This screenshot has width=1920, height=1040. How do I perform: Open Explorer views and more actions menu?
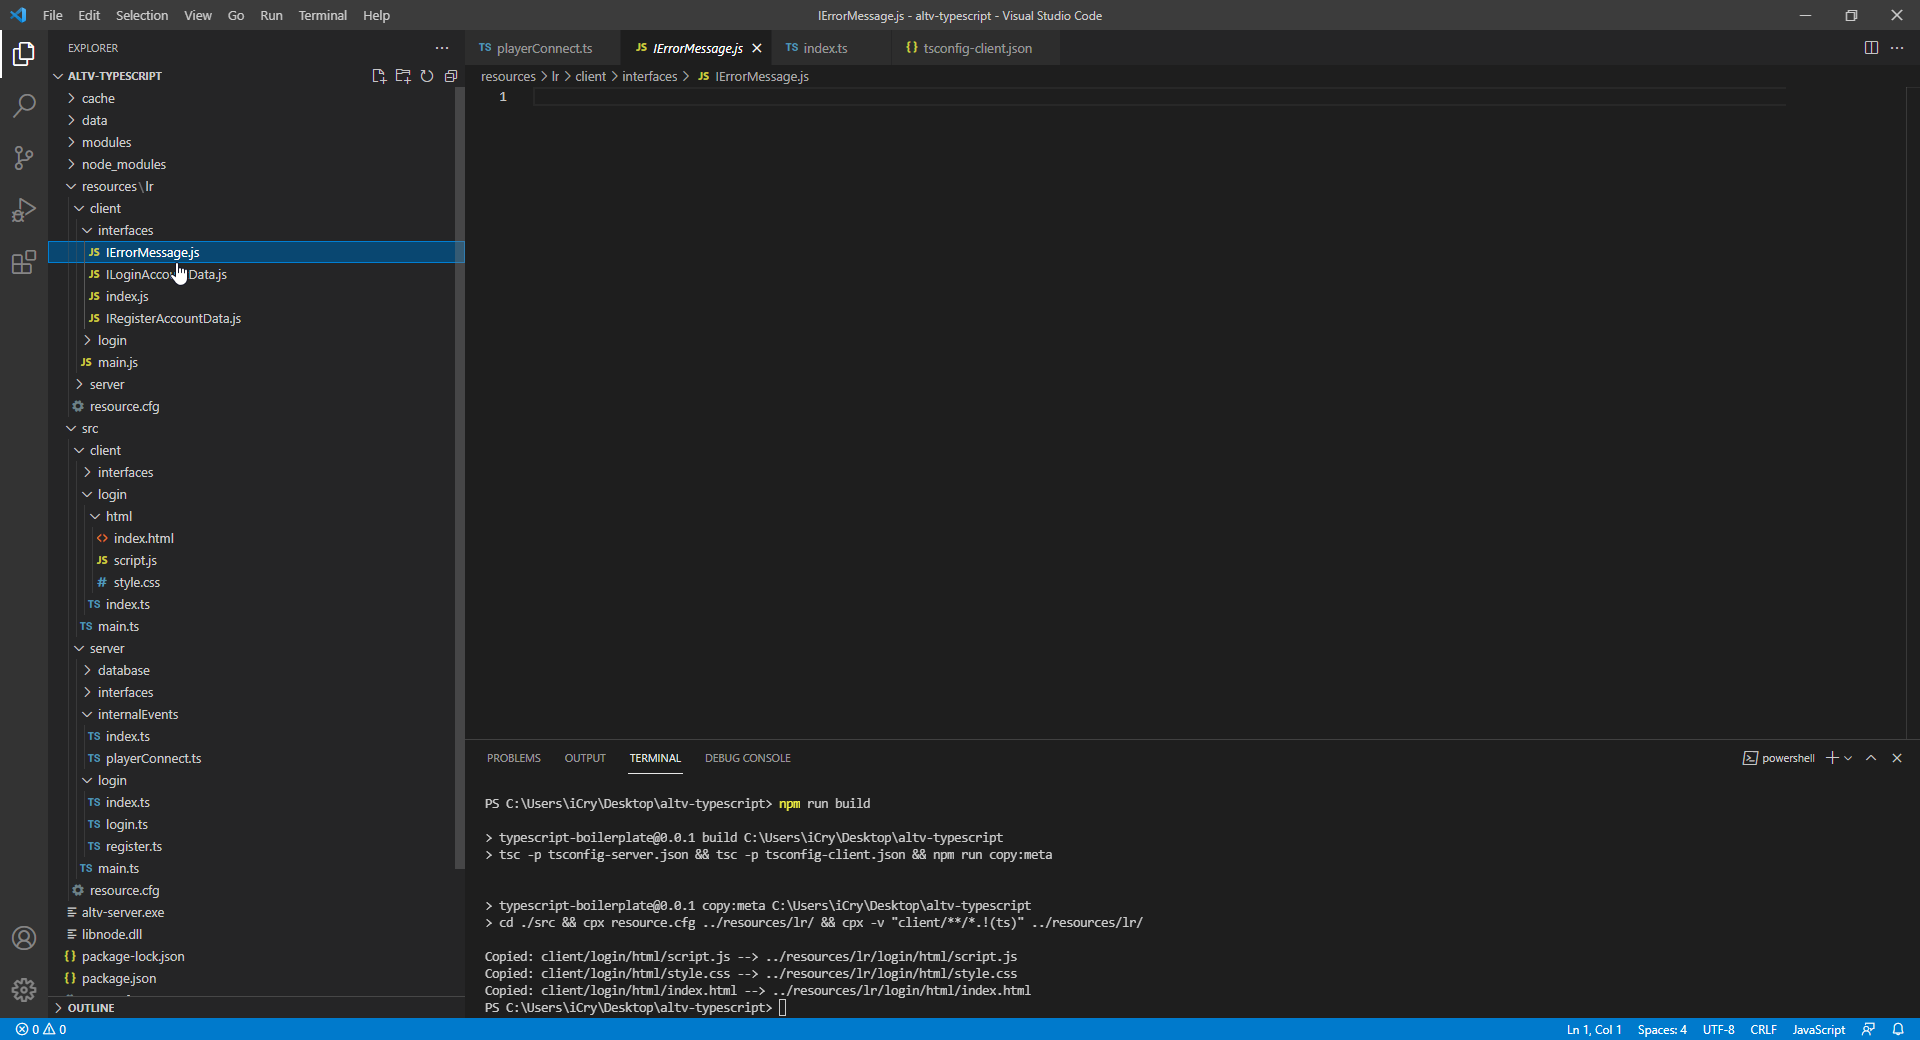[x=442, y=48]
